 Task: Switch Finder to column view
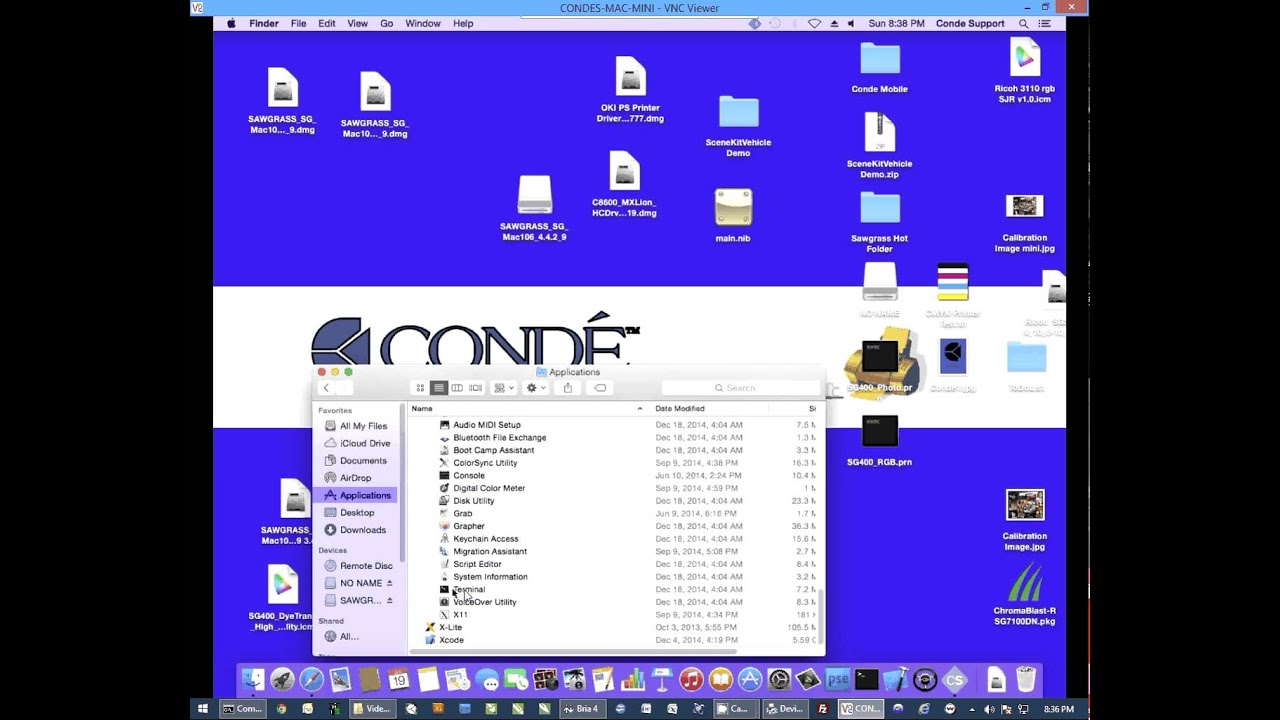click(x=457, y=388)
